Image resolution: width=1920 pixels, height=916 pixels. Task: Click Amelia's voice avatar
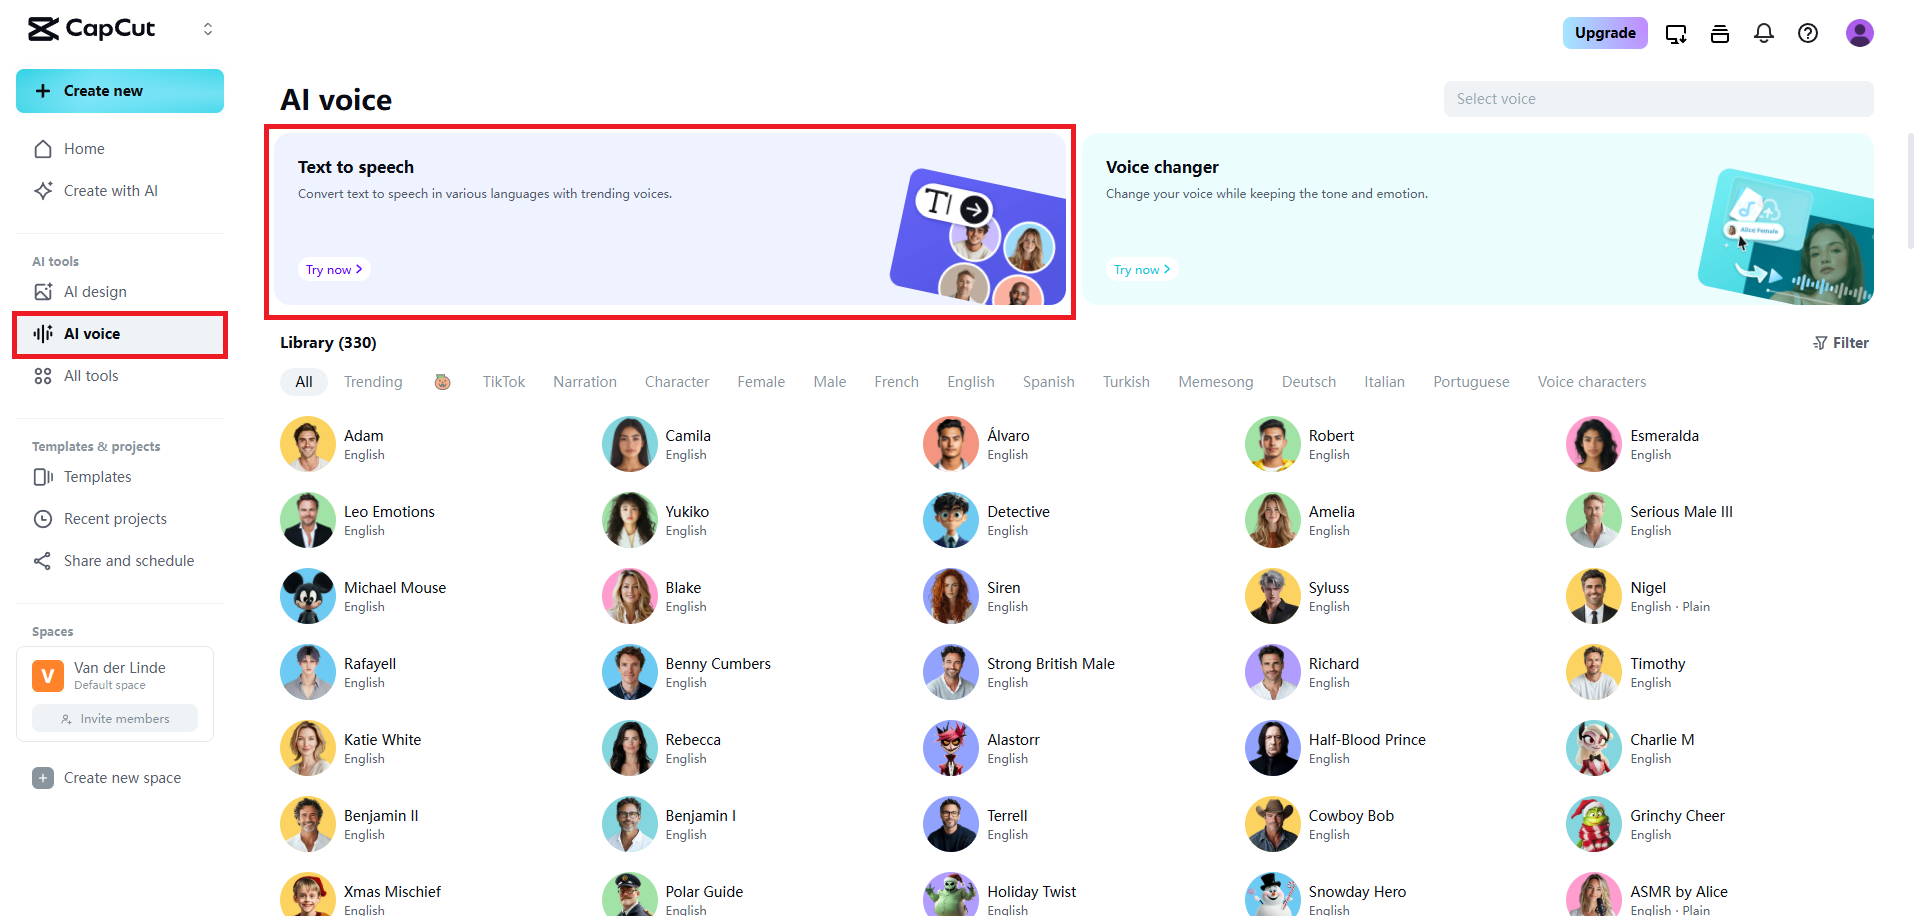pyautogui.click(x=1273, y=520)
